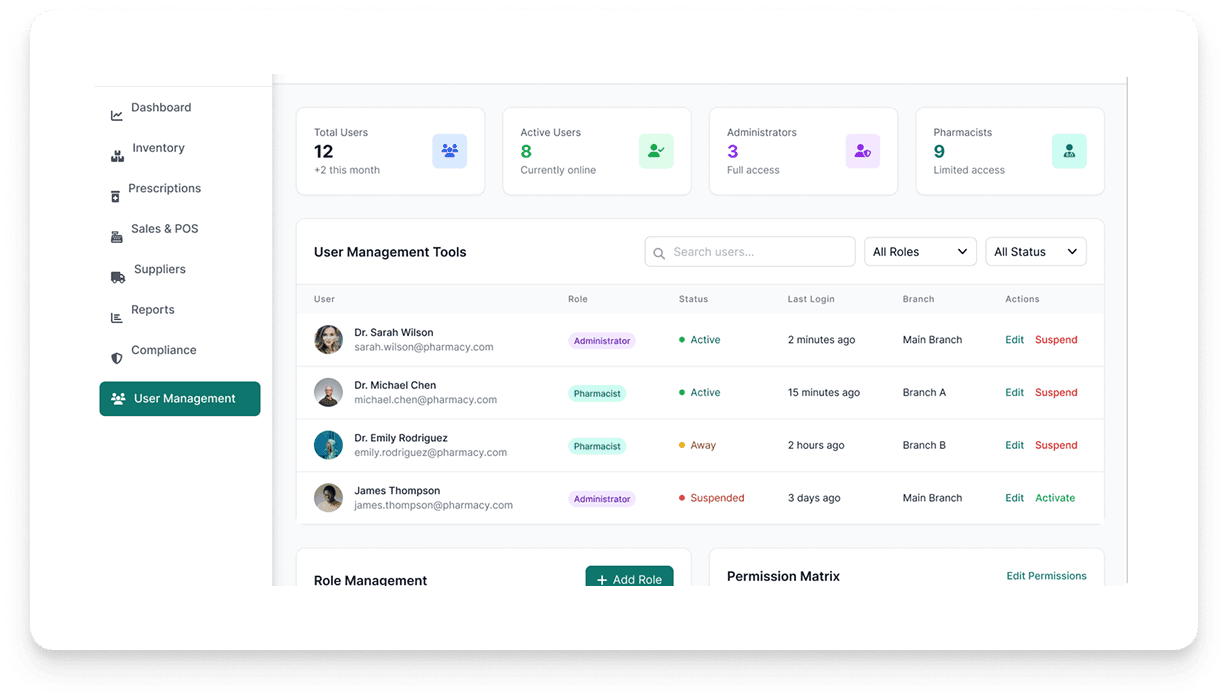Image resolution: width=1228 pixels, height=700 pixels.
Task: Click Dr. Emily Rodriguez's profile thumbnail
Action: coord(328,444)
